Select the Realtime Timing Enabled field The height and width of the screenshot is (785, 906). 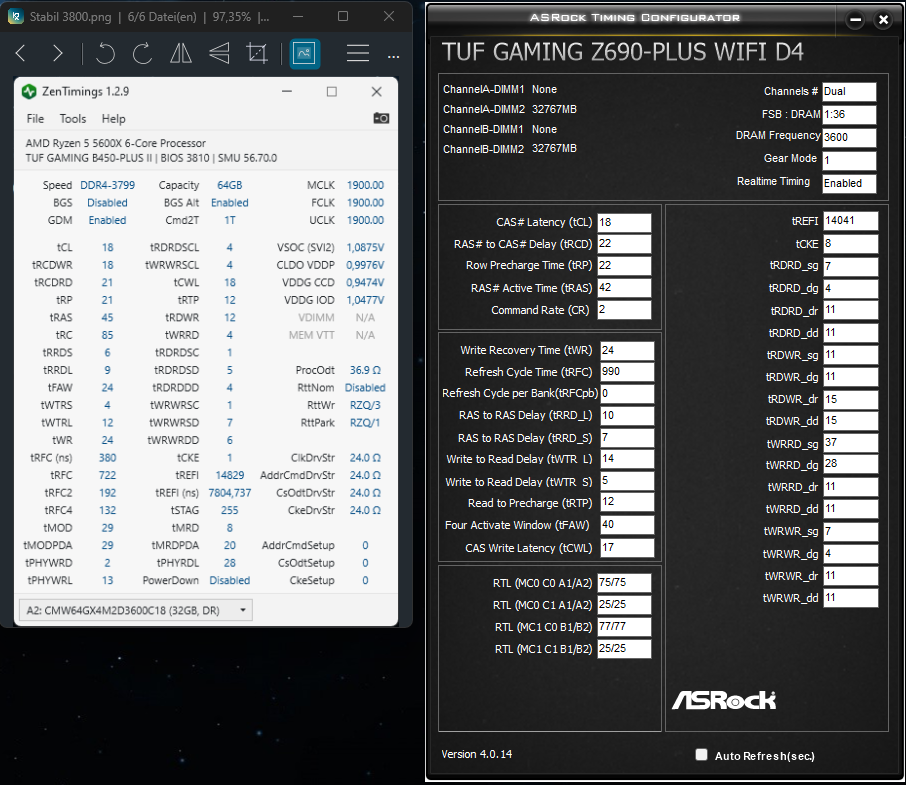coord(849,183)
